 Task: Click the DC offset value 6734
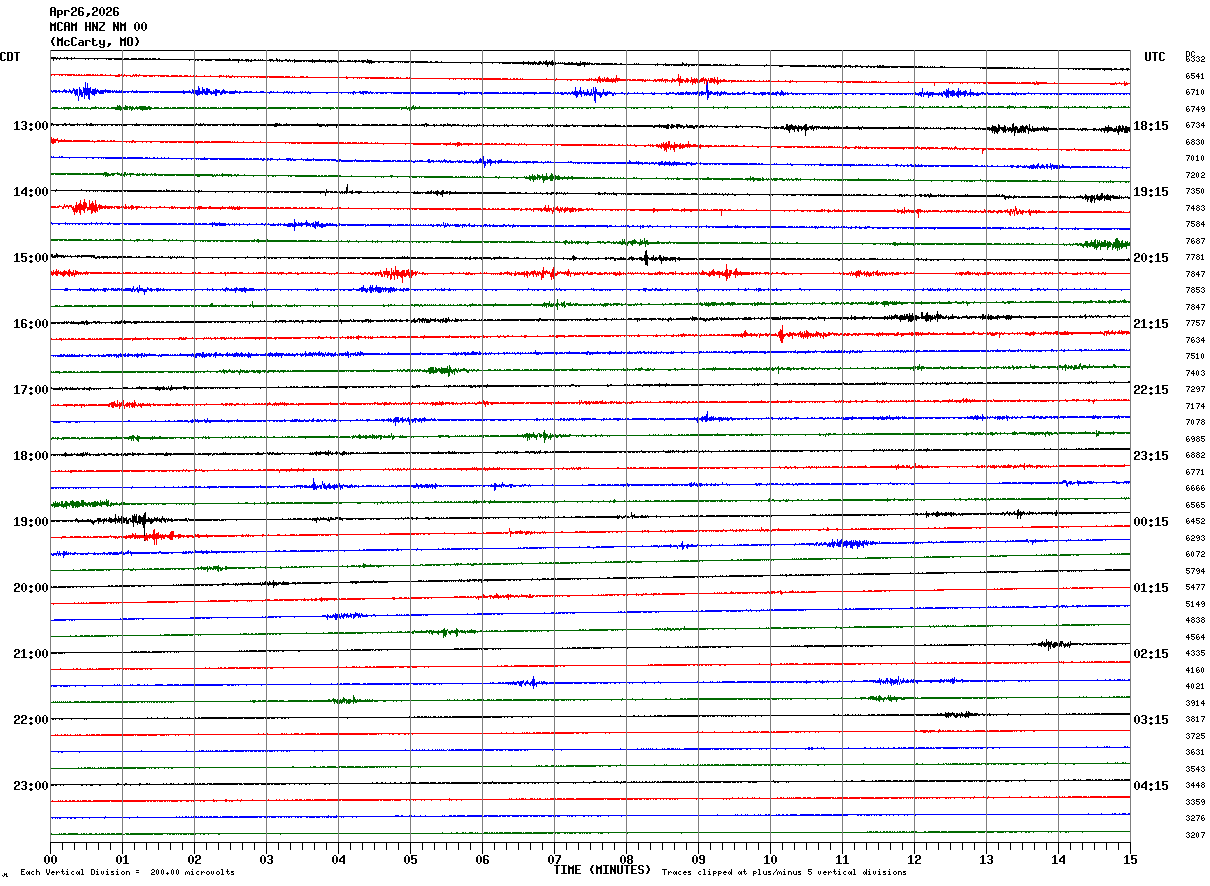click(1195, 126)
